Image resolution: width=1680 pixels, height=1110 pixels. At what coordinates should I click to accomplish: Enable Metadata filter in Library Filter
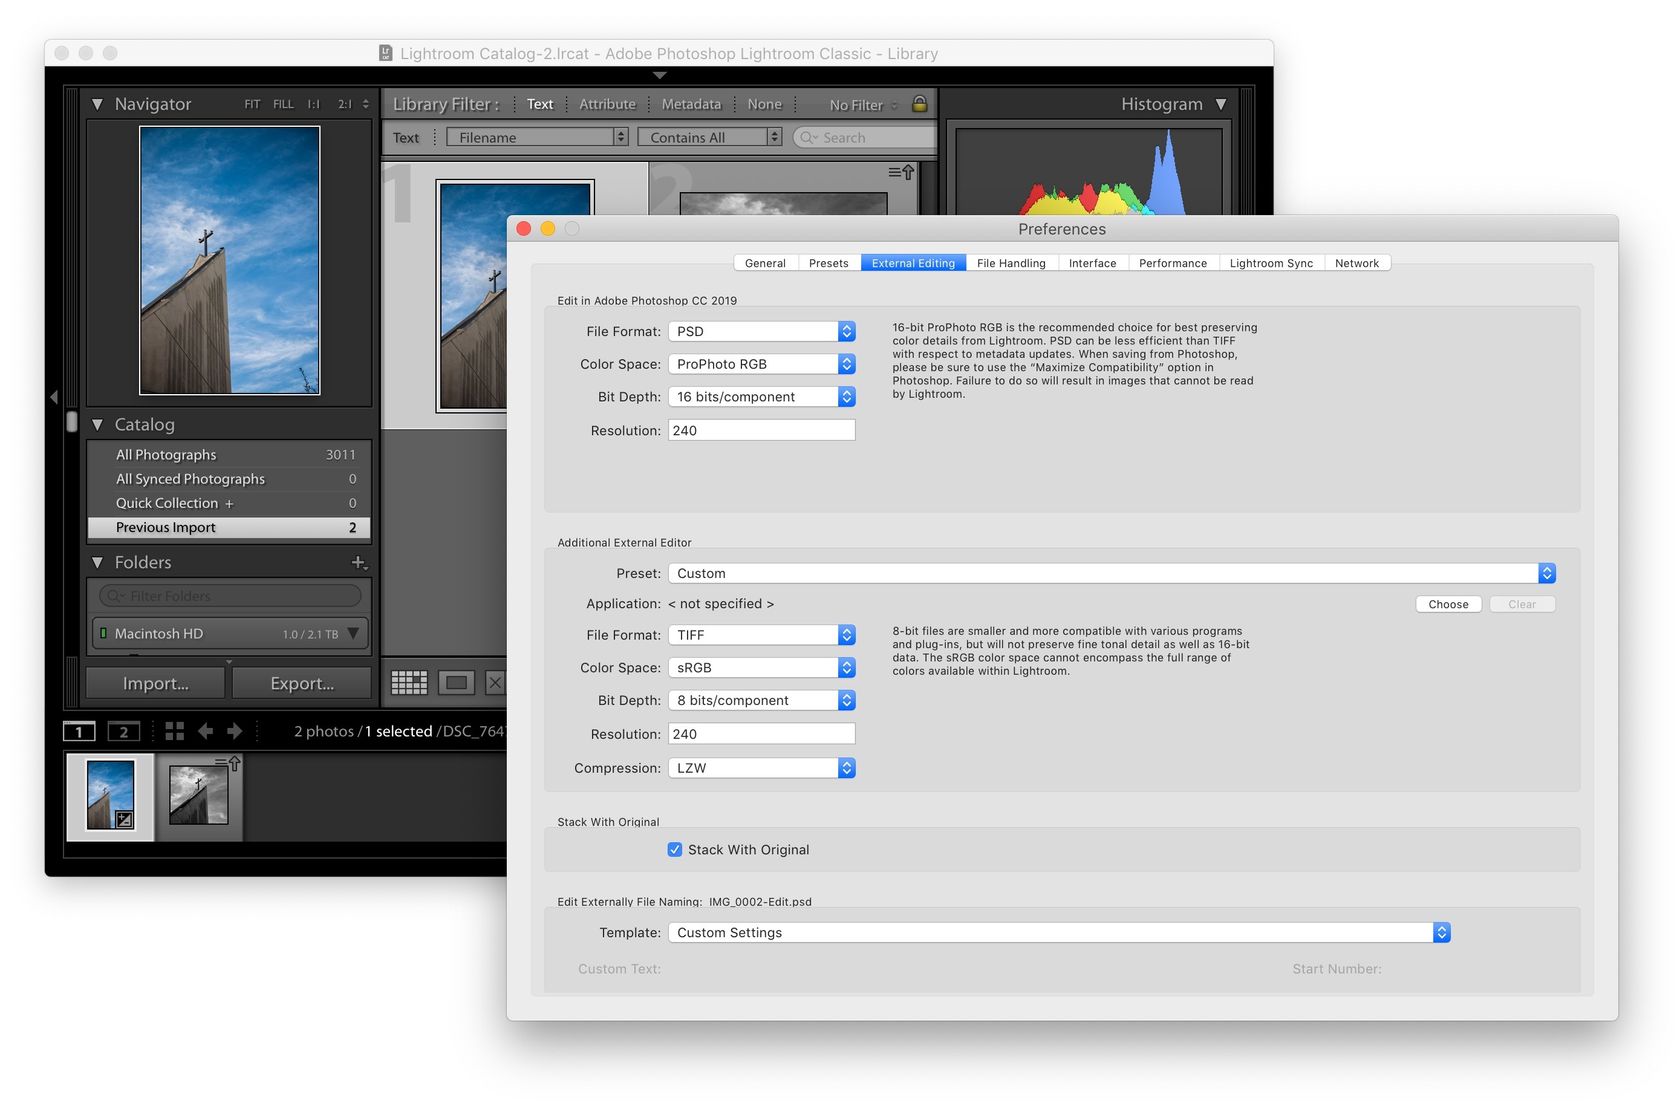(x=691, y=104)
